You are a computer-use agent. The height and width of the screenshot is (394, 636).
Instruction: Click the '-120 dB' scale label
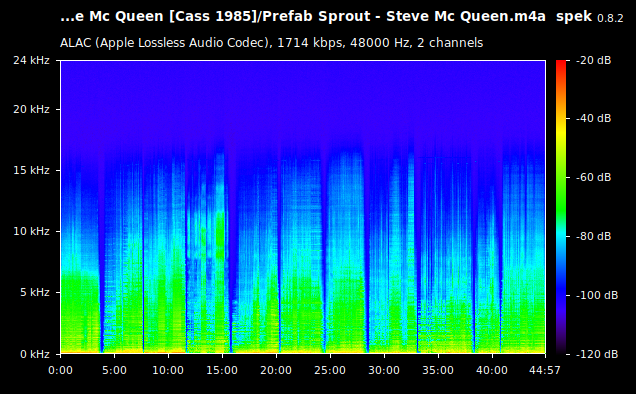[x=597, y=354]
